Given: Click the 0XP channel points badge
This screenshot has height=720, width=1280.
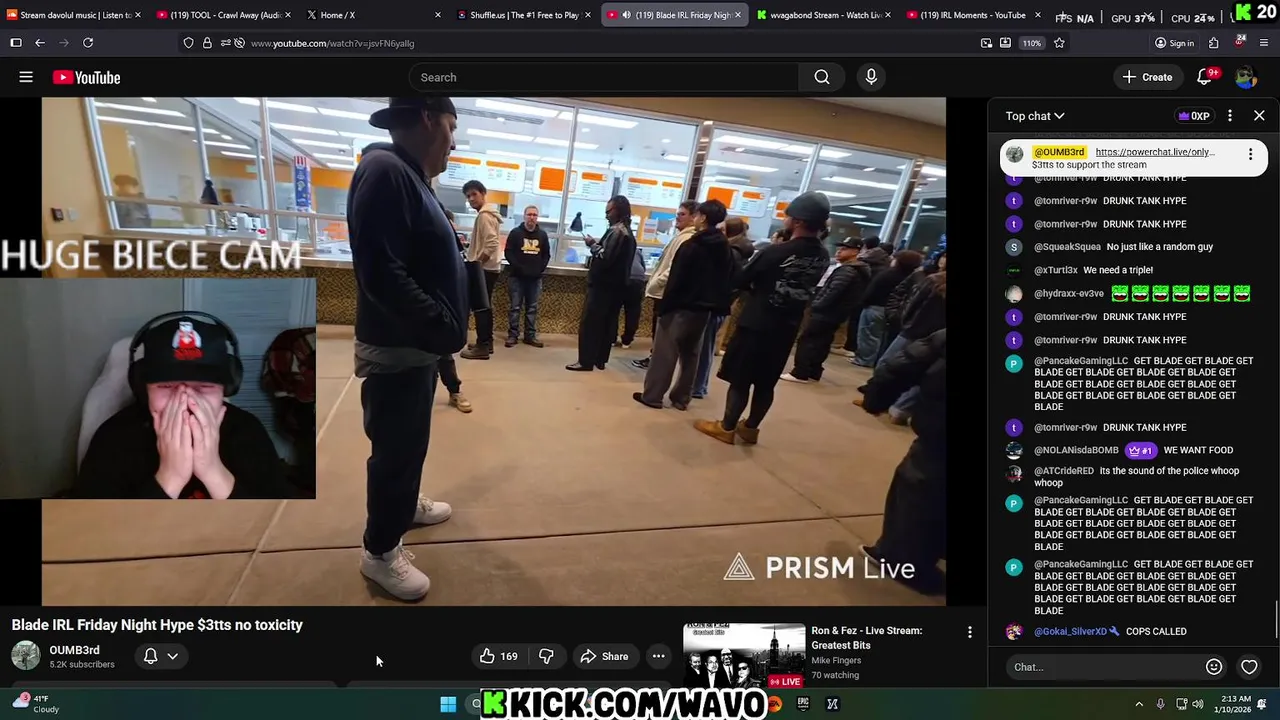Looking at the screenshot, I should coord(1194,116).
